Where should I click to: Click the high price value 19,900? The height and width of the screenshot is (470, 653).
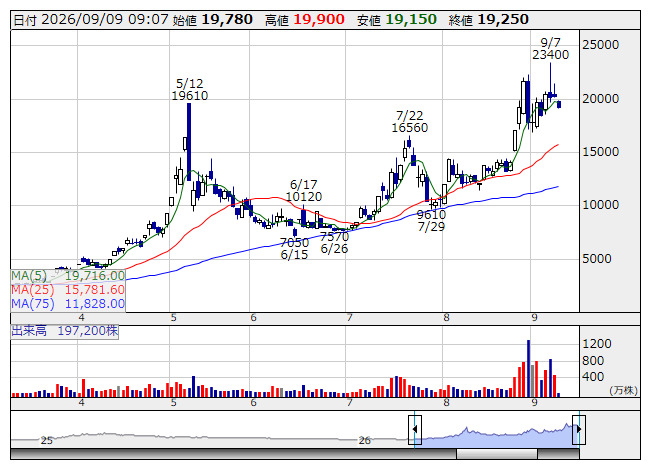(x=319, y=20)
